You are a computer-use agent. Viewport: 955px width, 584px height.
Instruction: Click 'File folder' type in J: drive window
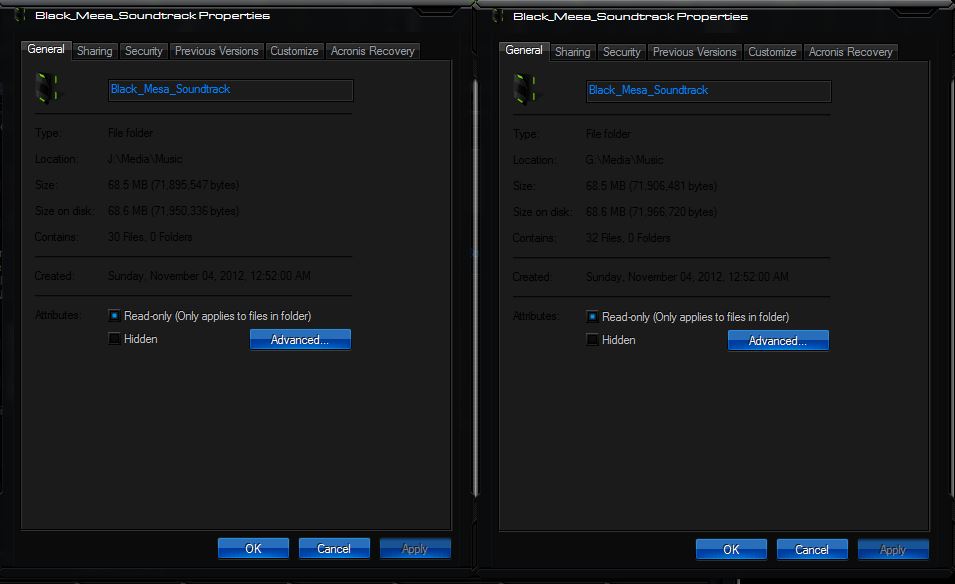point(130,133)
